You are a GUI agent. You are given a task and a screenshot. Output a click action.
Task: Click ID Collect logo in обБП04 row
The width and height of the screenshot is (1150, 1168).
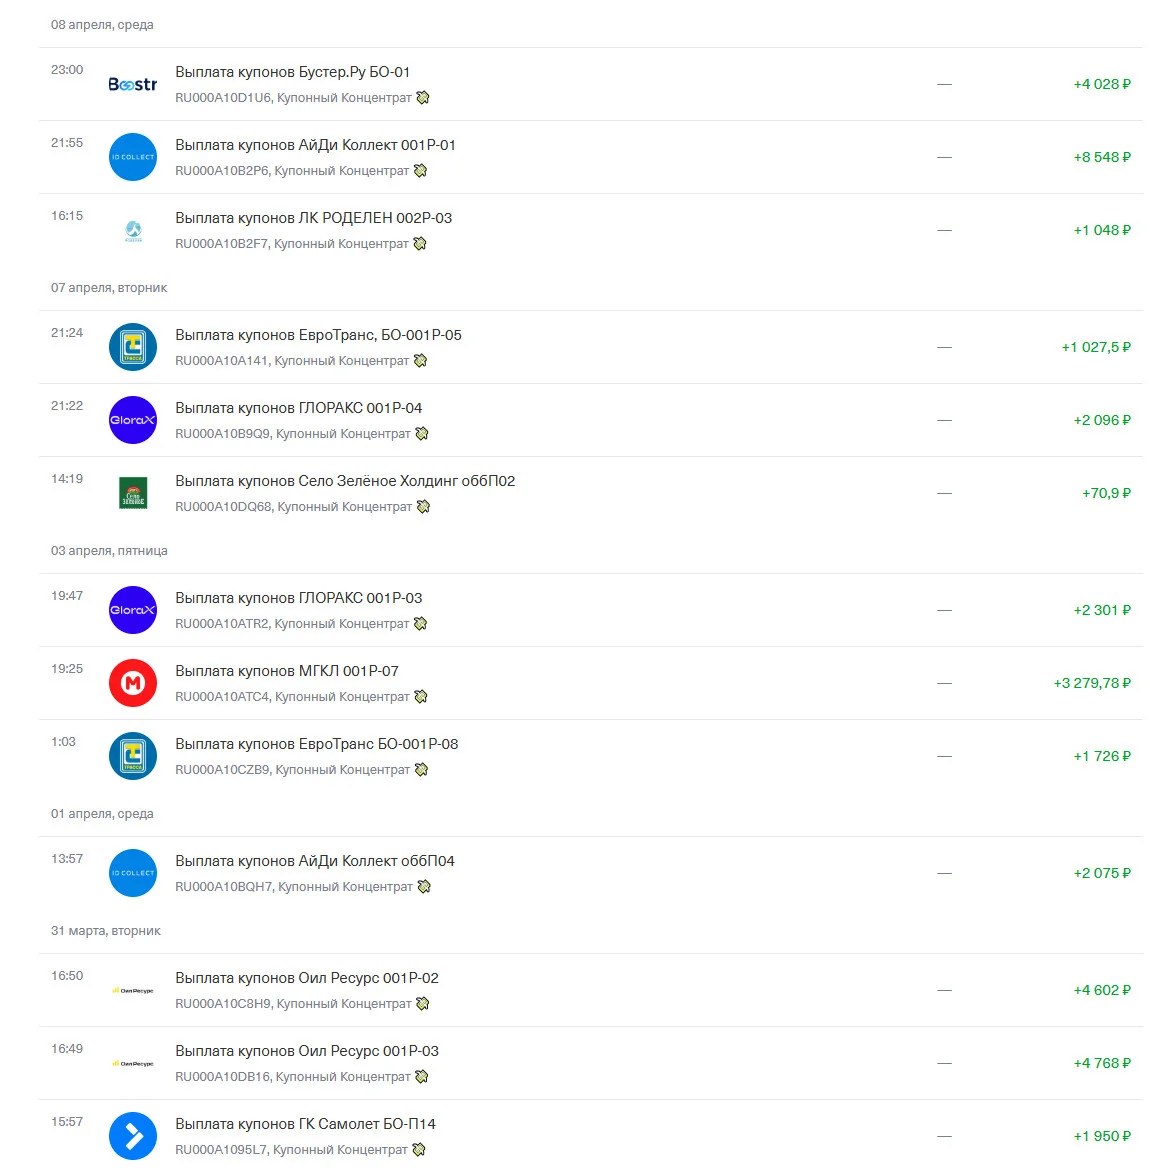(x=133, y=873)
